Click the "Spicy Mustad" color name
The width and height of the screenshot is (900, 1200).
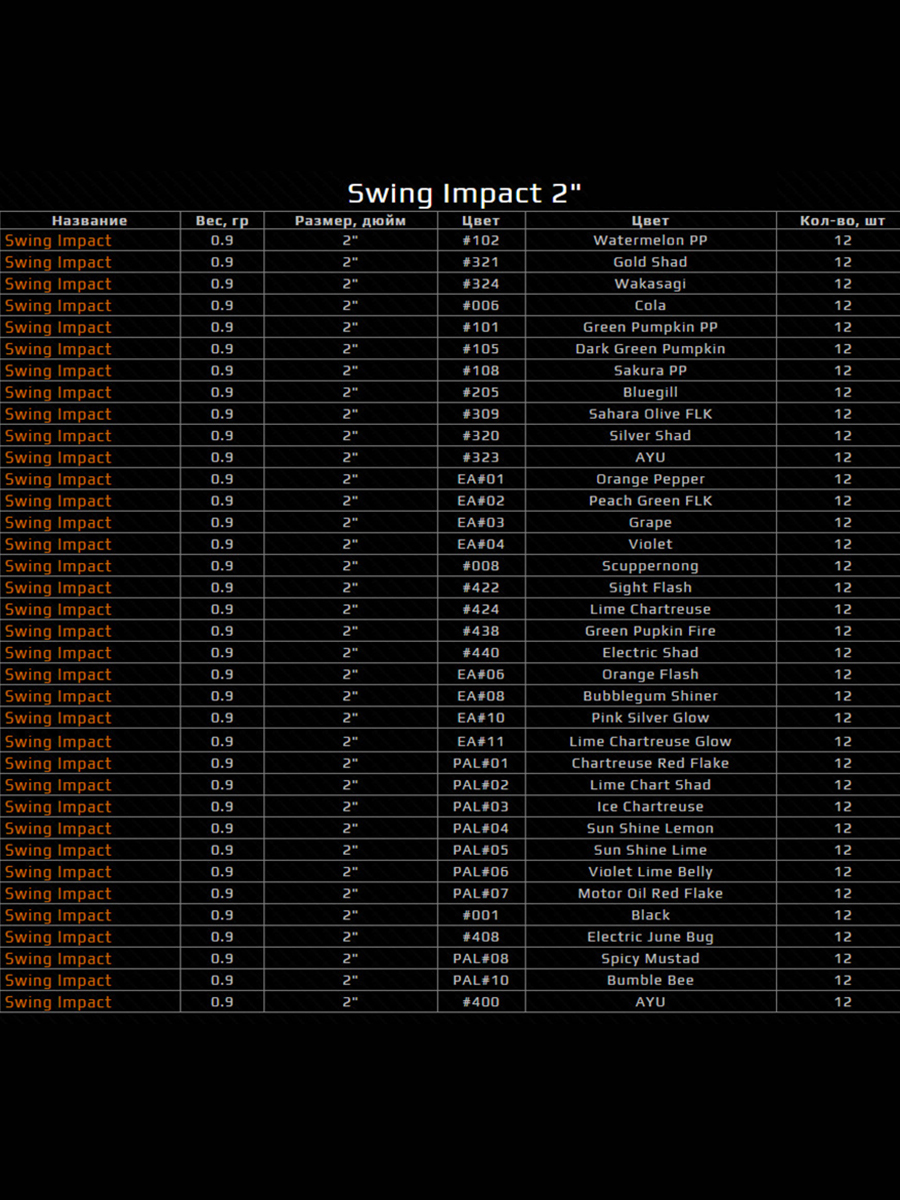(650, 959)
